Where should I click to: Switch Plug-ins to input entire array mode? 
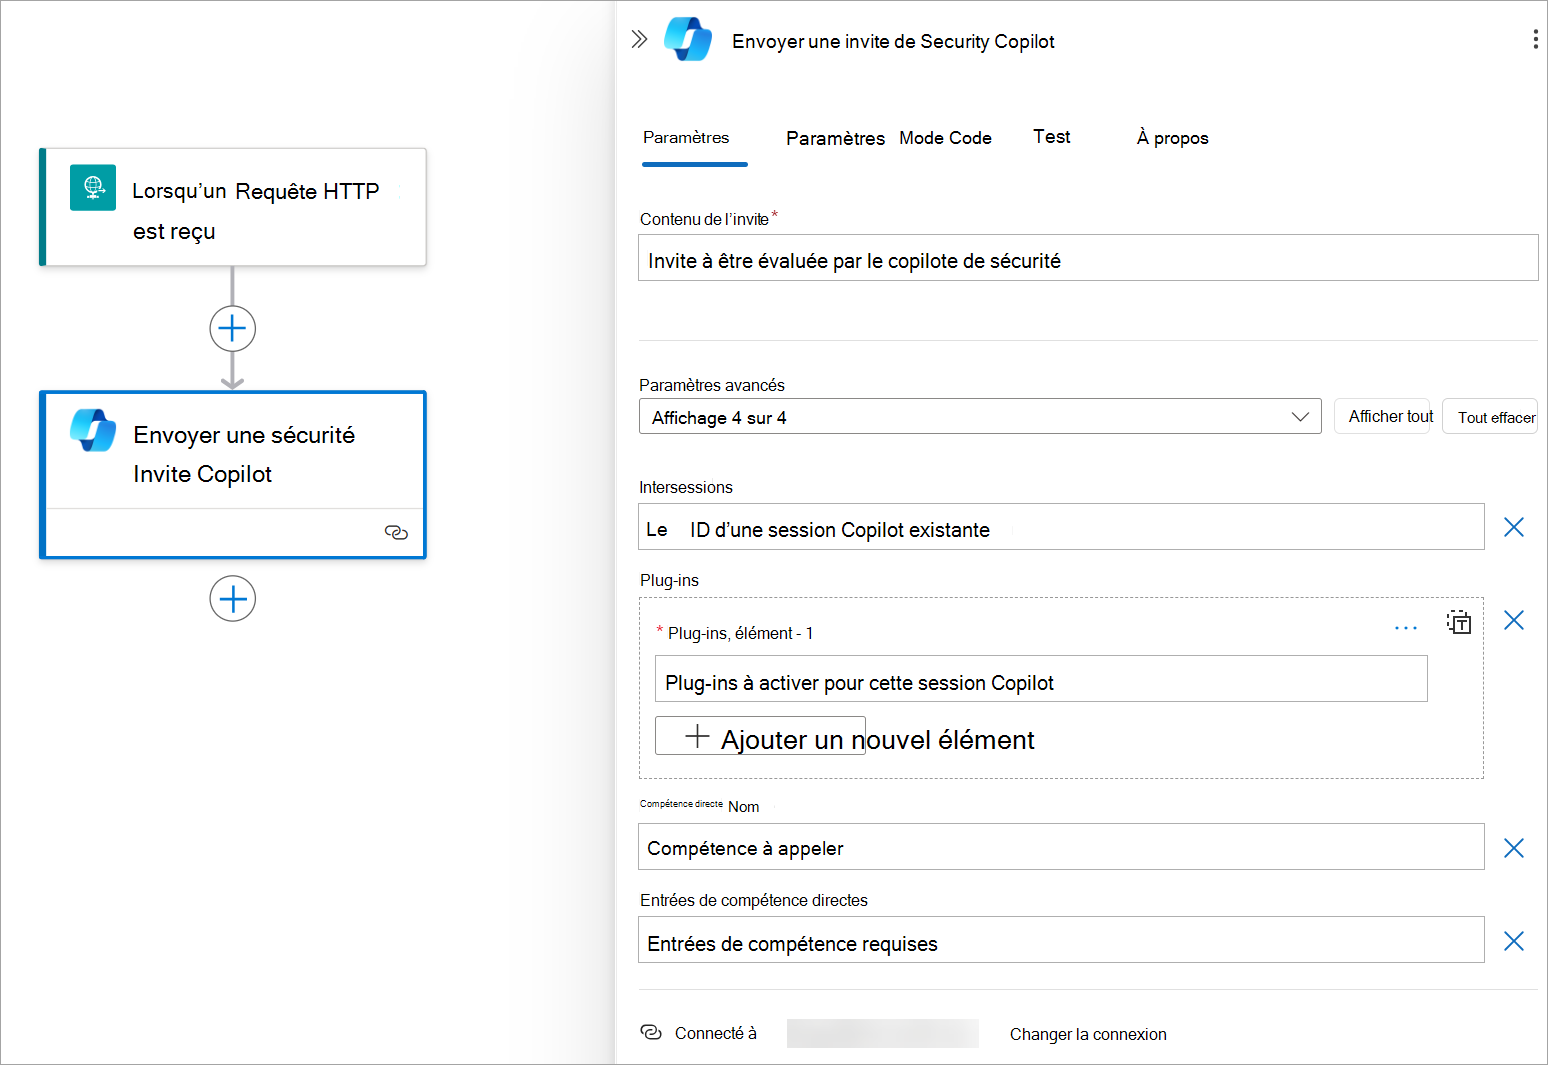pyautogui.click(x=1459, y=622)
